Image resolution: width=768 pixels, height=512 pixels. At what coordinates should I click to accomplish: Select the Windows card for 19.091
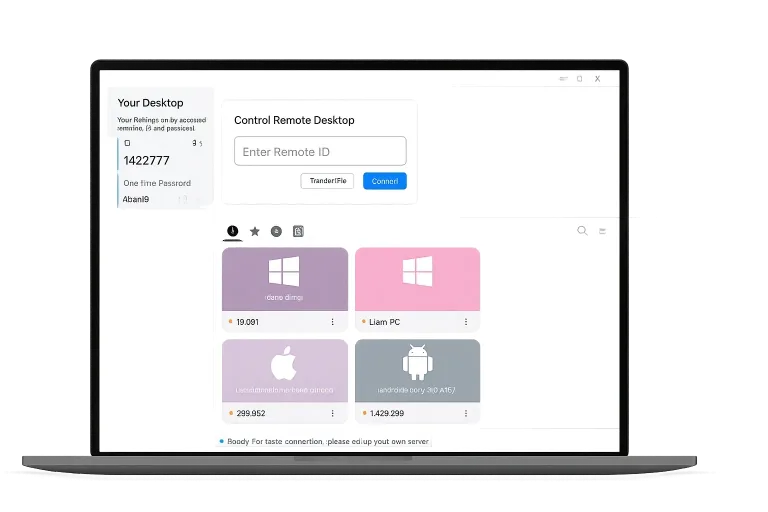(285, 279)
